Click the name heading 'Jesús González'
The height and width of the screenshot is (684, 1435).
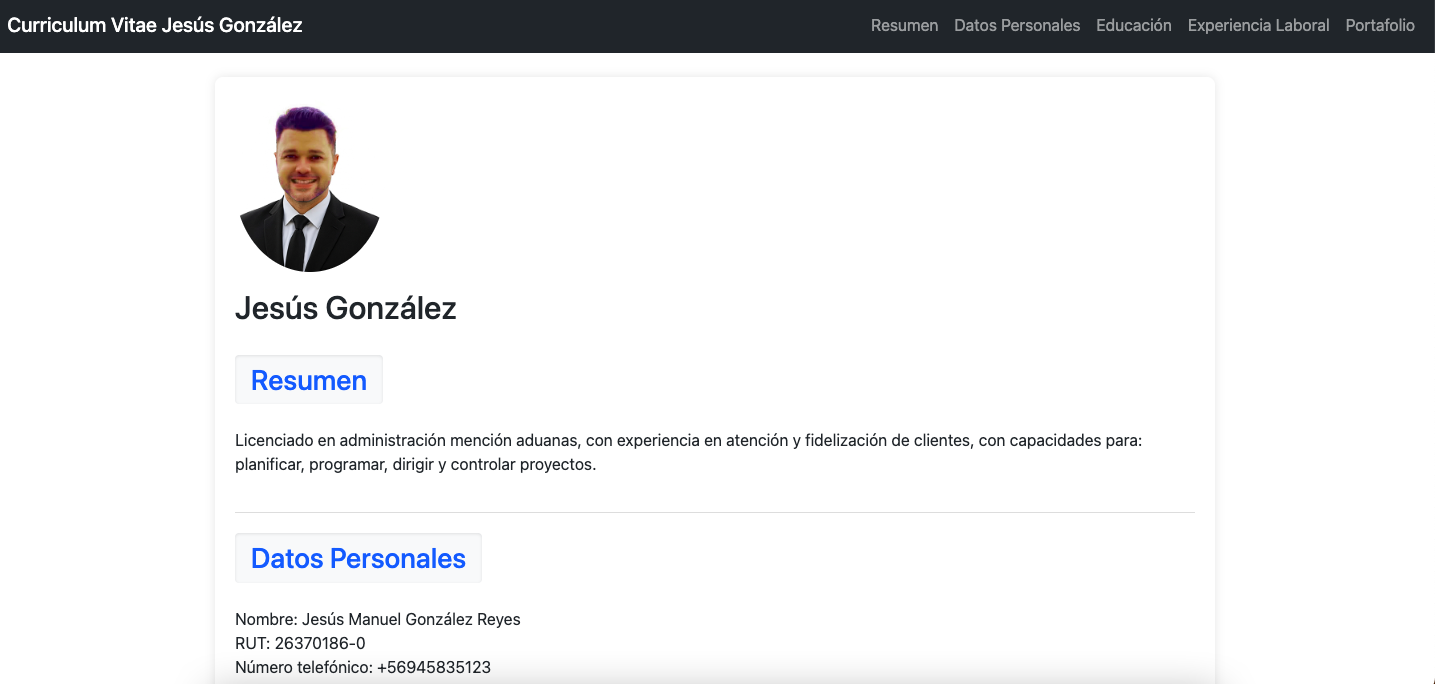pos(346,308)
